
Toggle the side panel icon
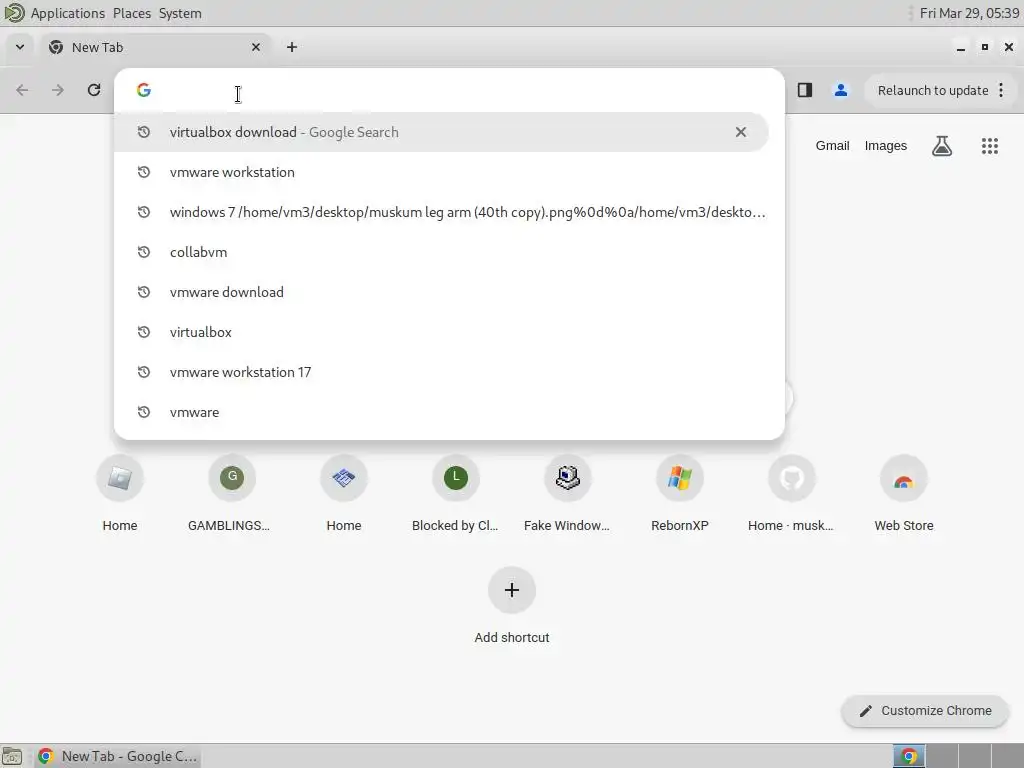coord(805,90)
